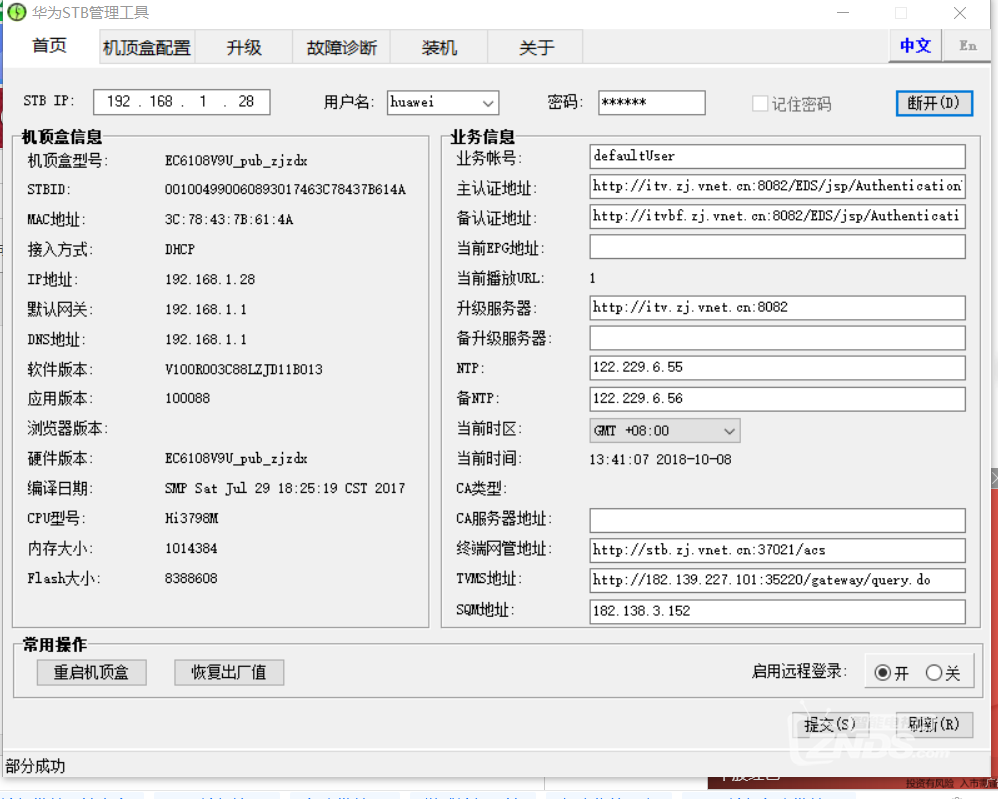Open the 关于 tab
998x799 pixels.
coord(536,47)
